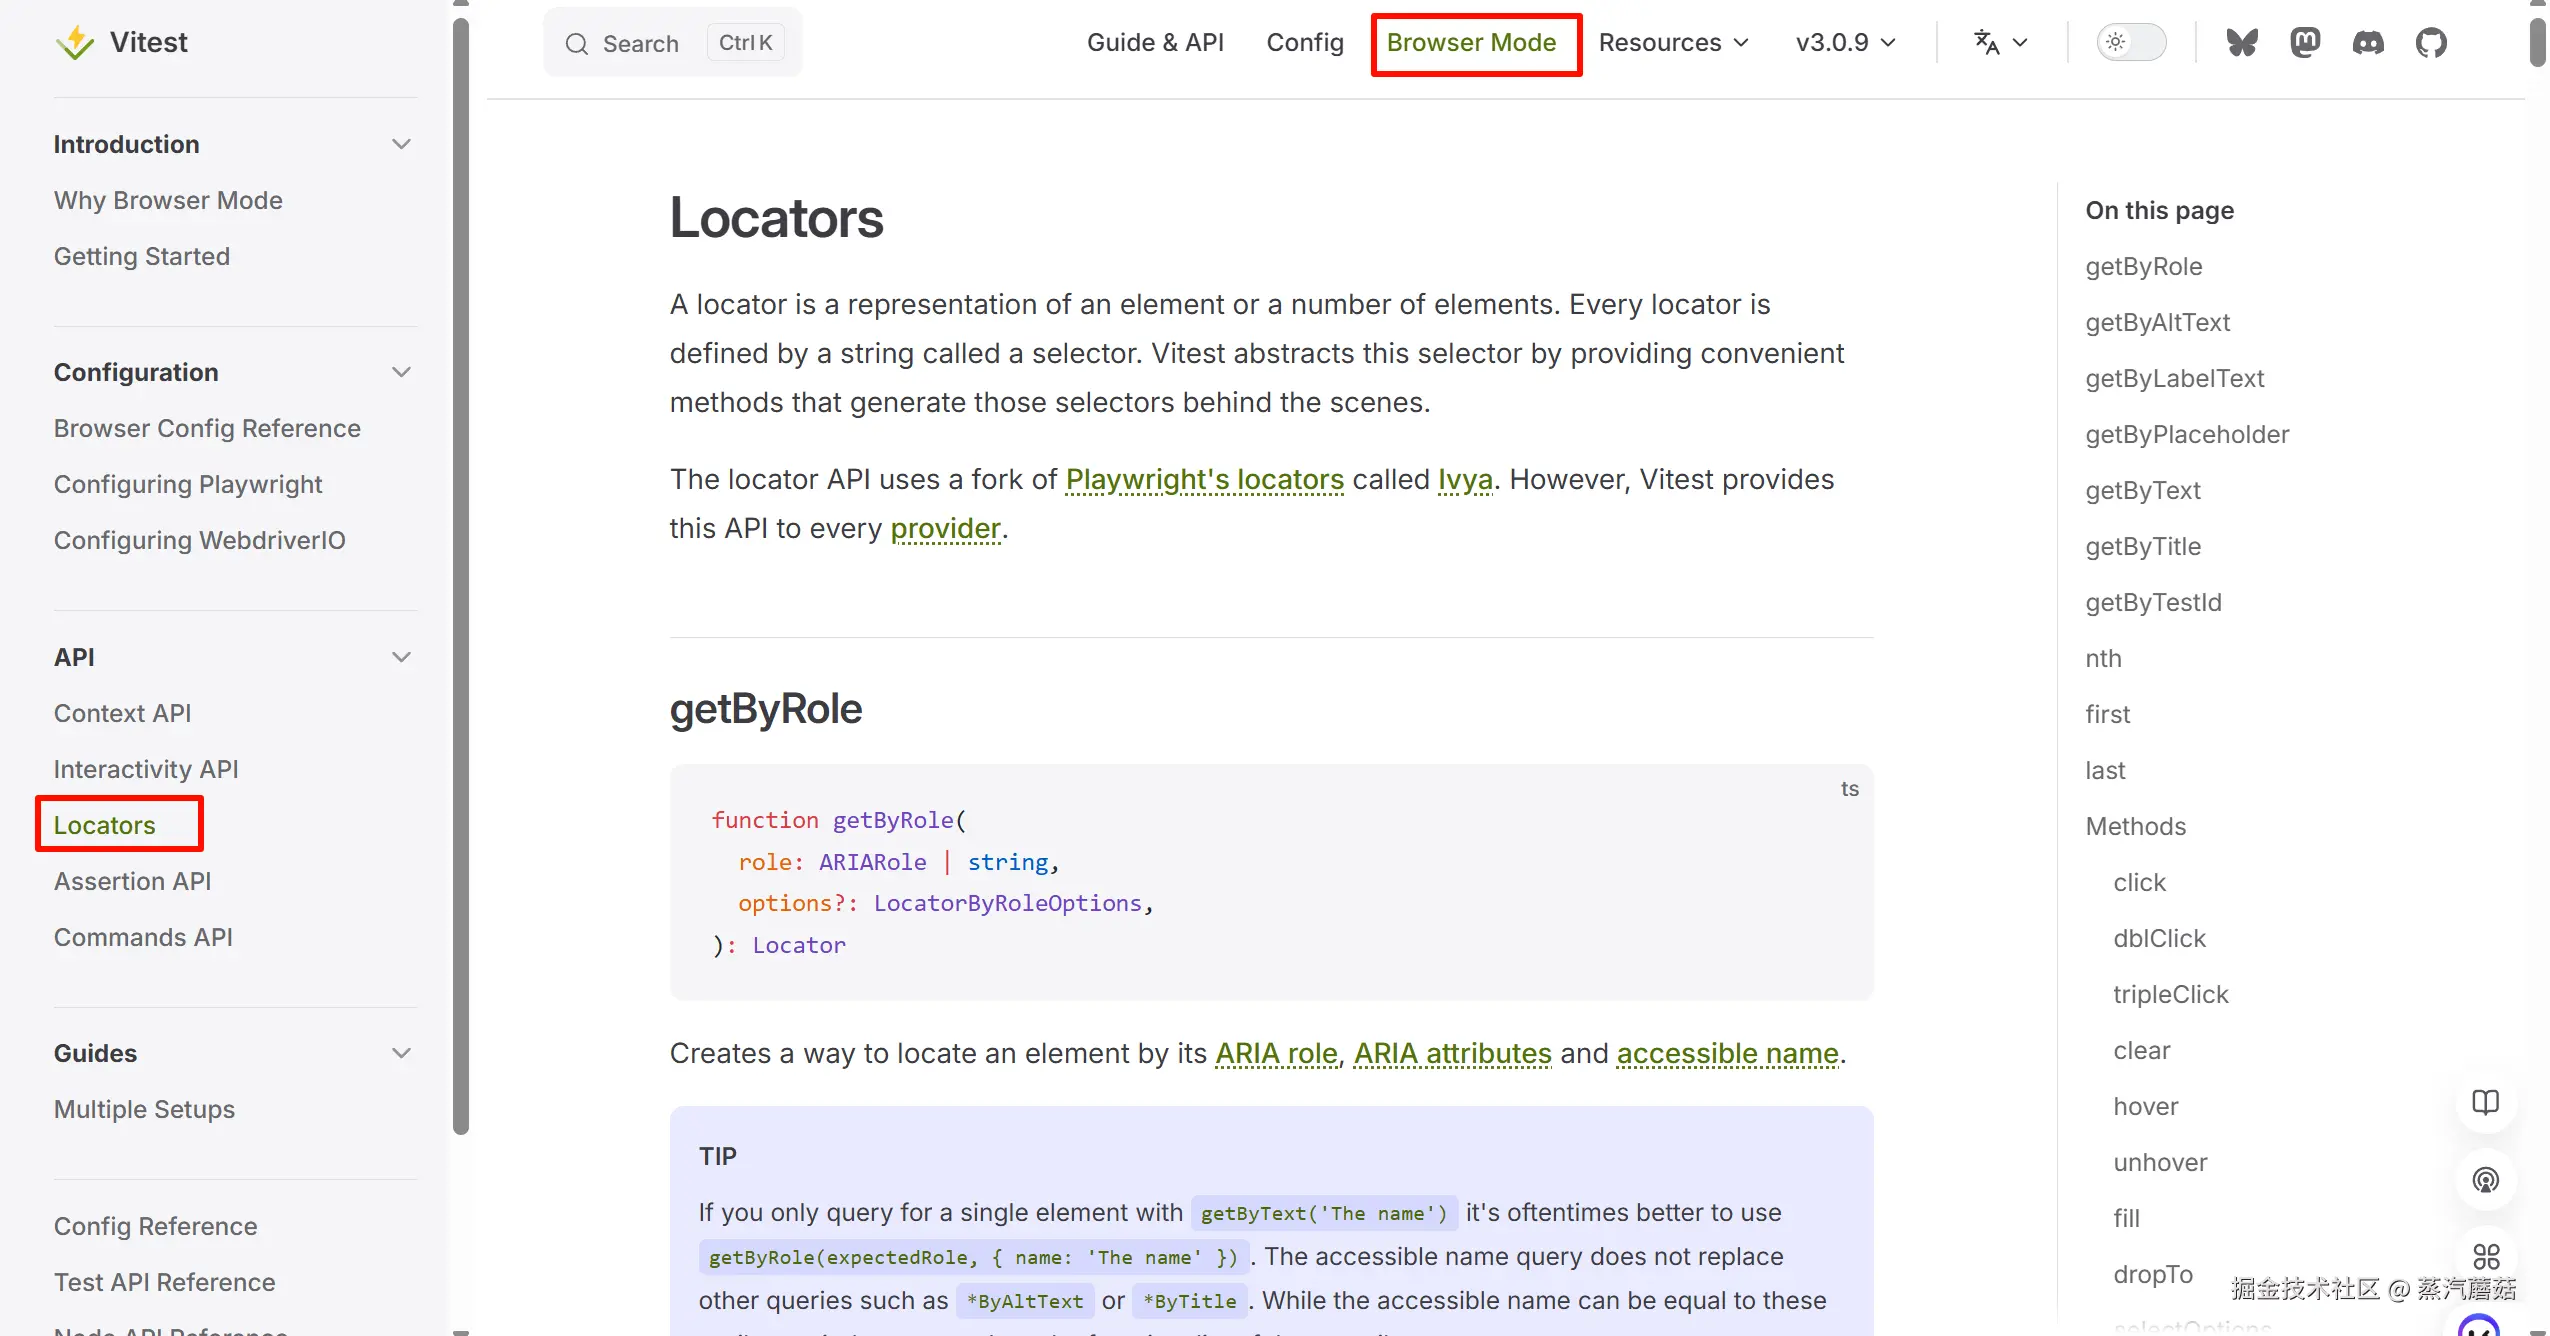
Task: Click the floating open-book icon button
Action: pos(2485,1102)
